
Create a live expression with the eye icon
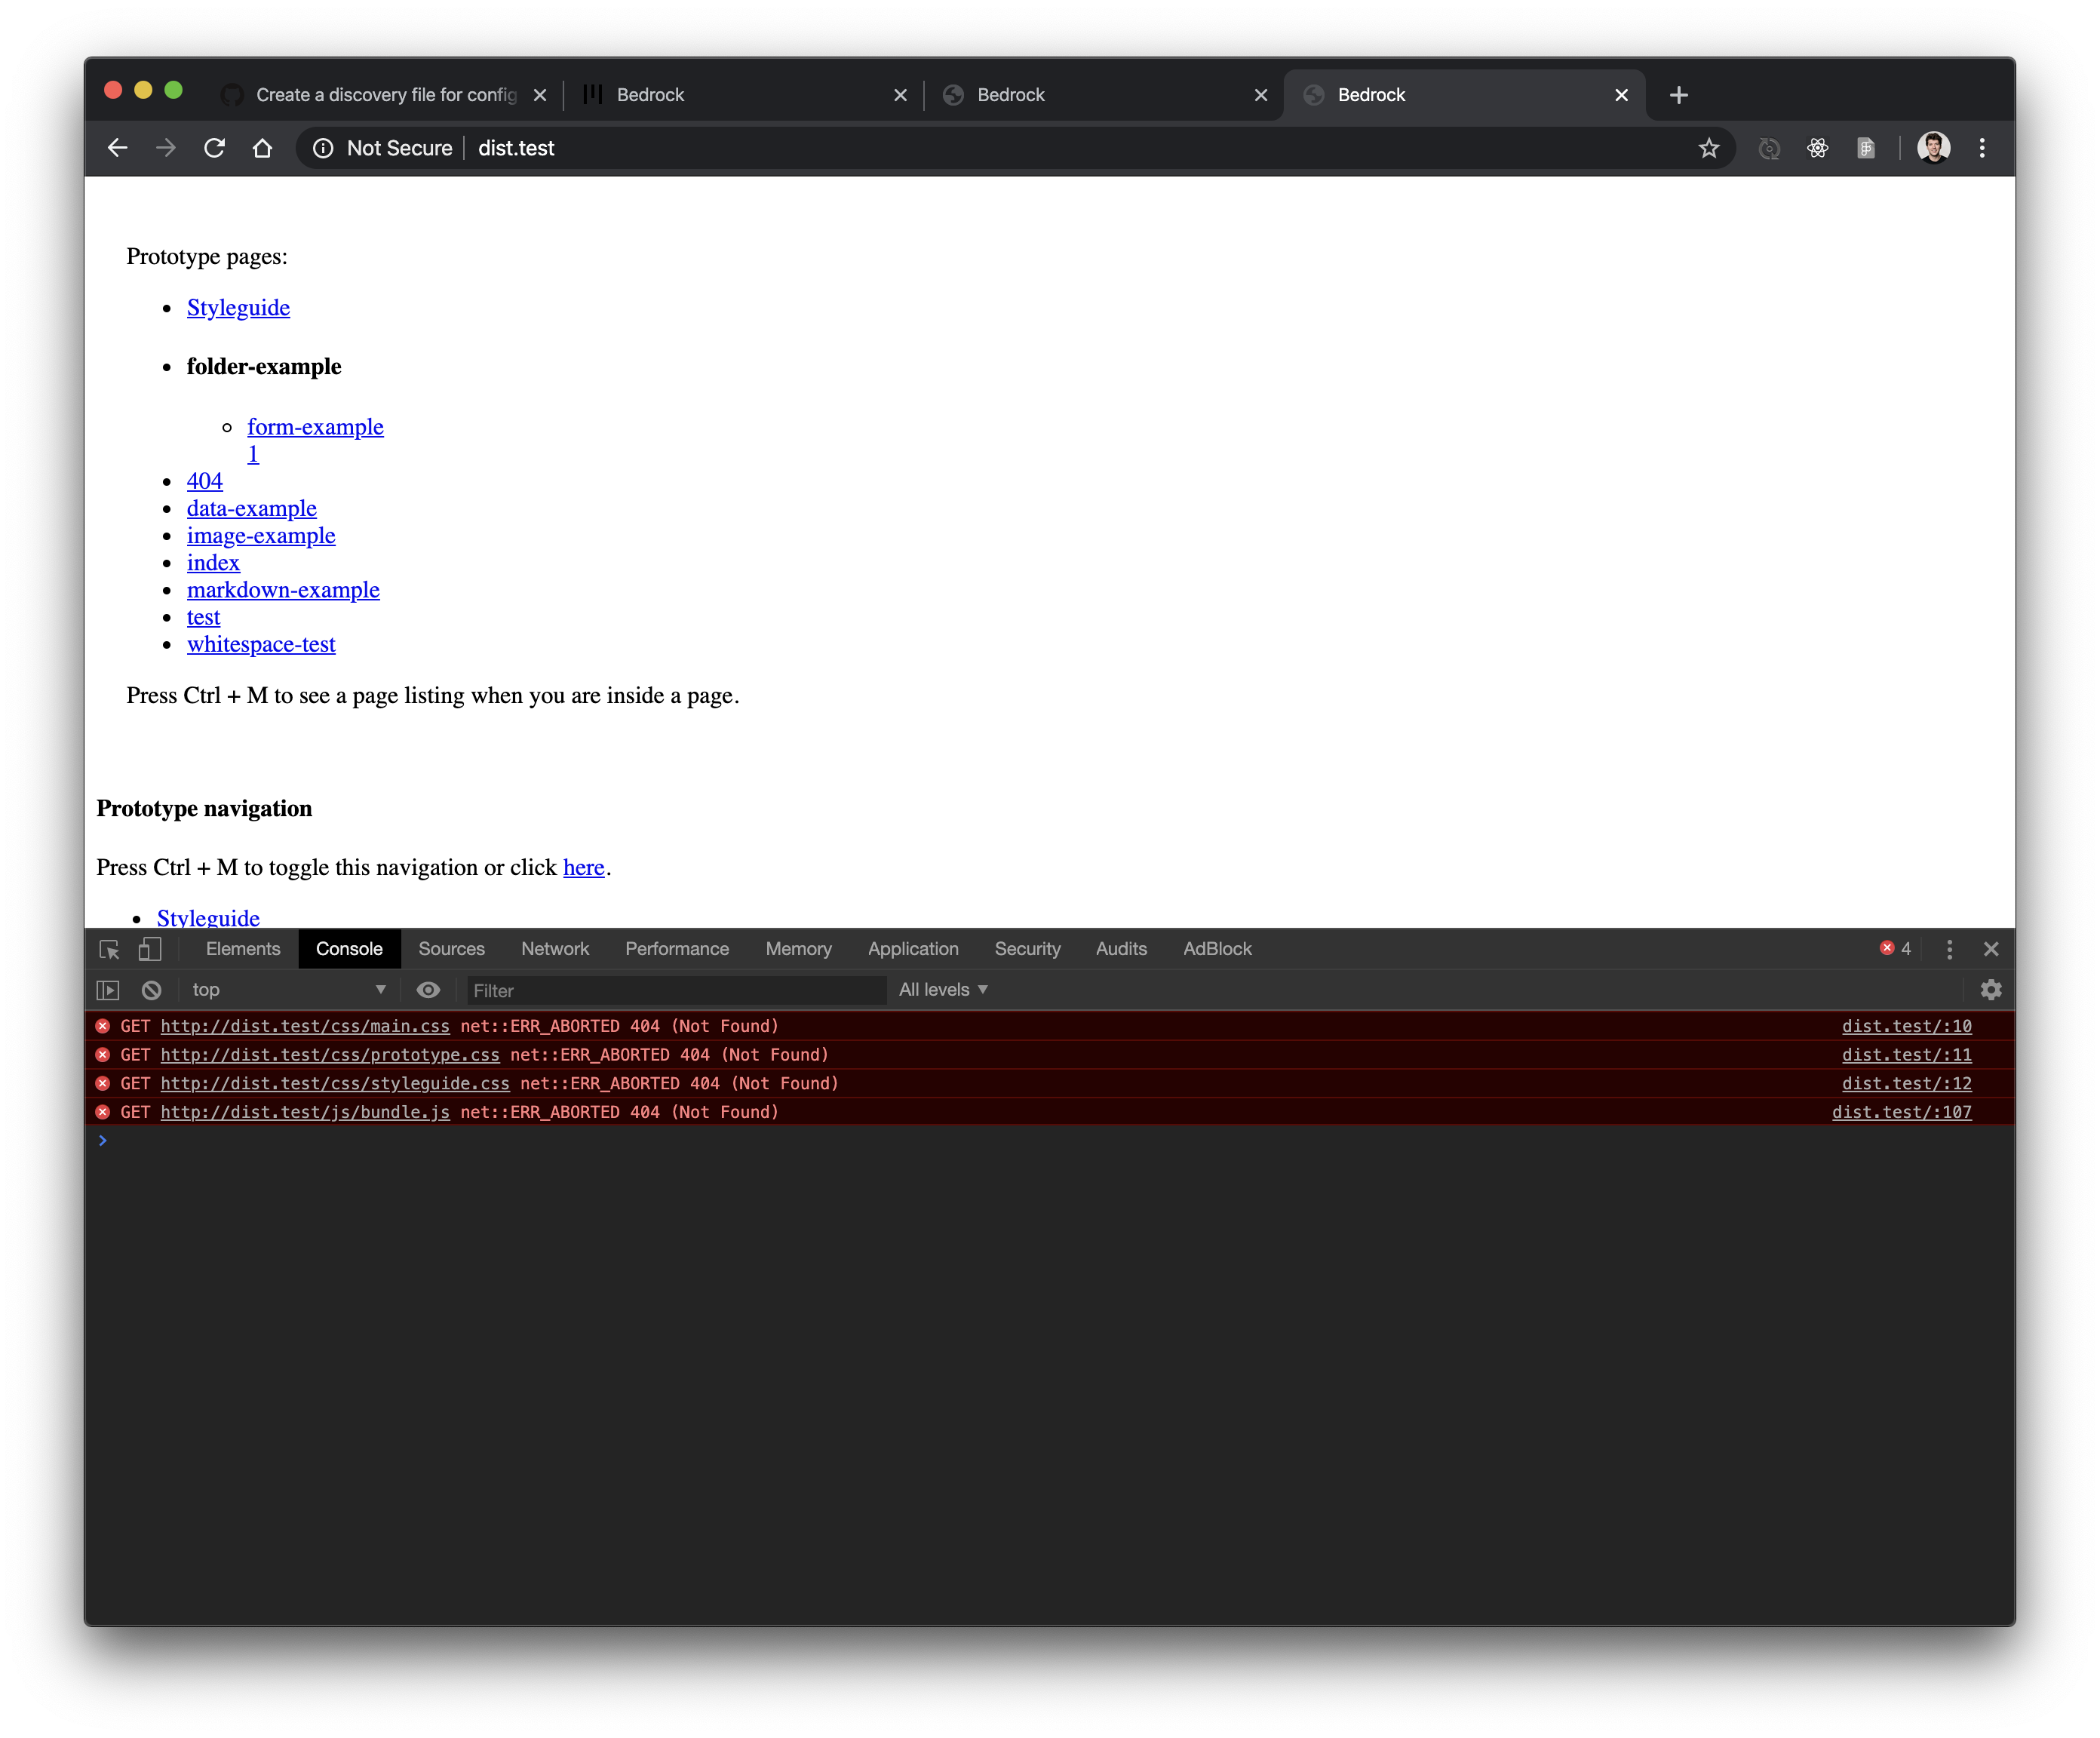click(x=428, y=990)
